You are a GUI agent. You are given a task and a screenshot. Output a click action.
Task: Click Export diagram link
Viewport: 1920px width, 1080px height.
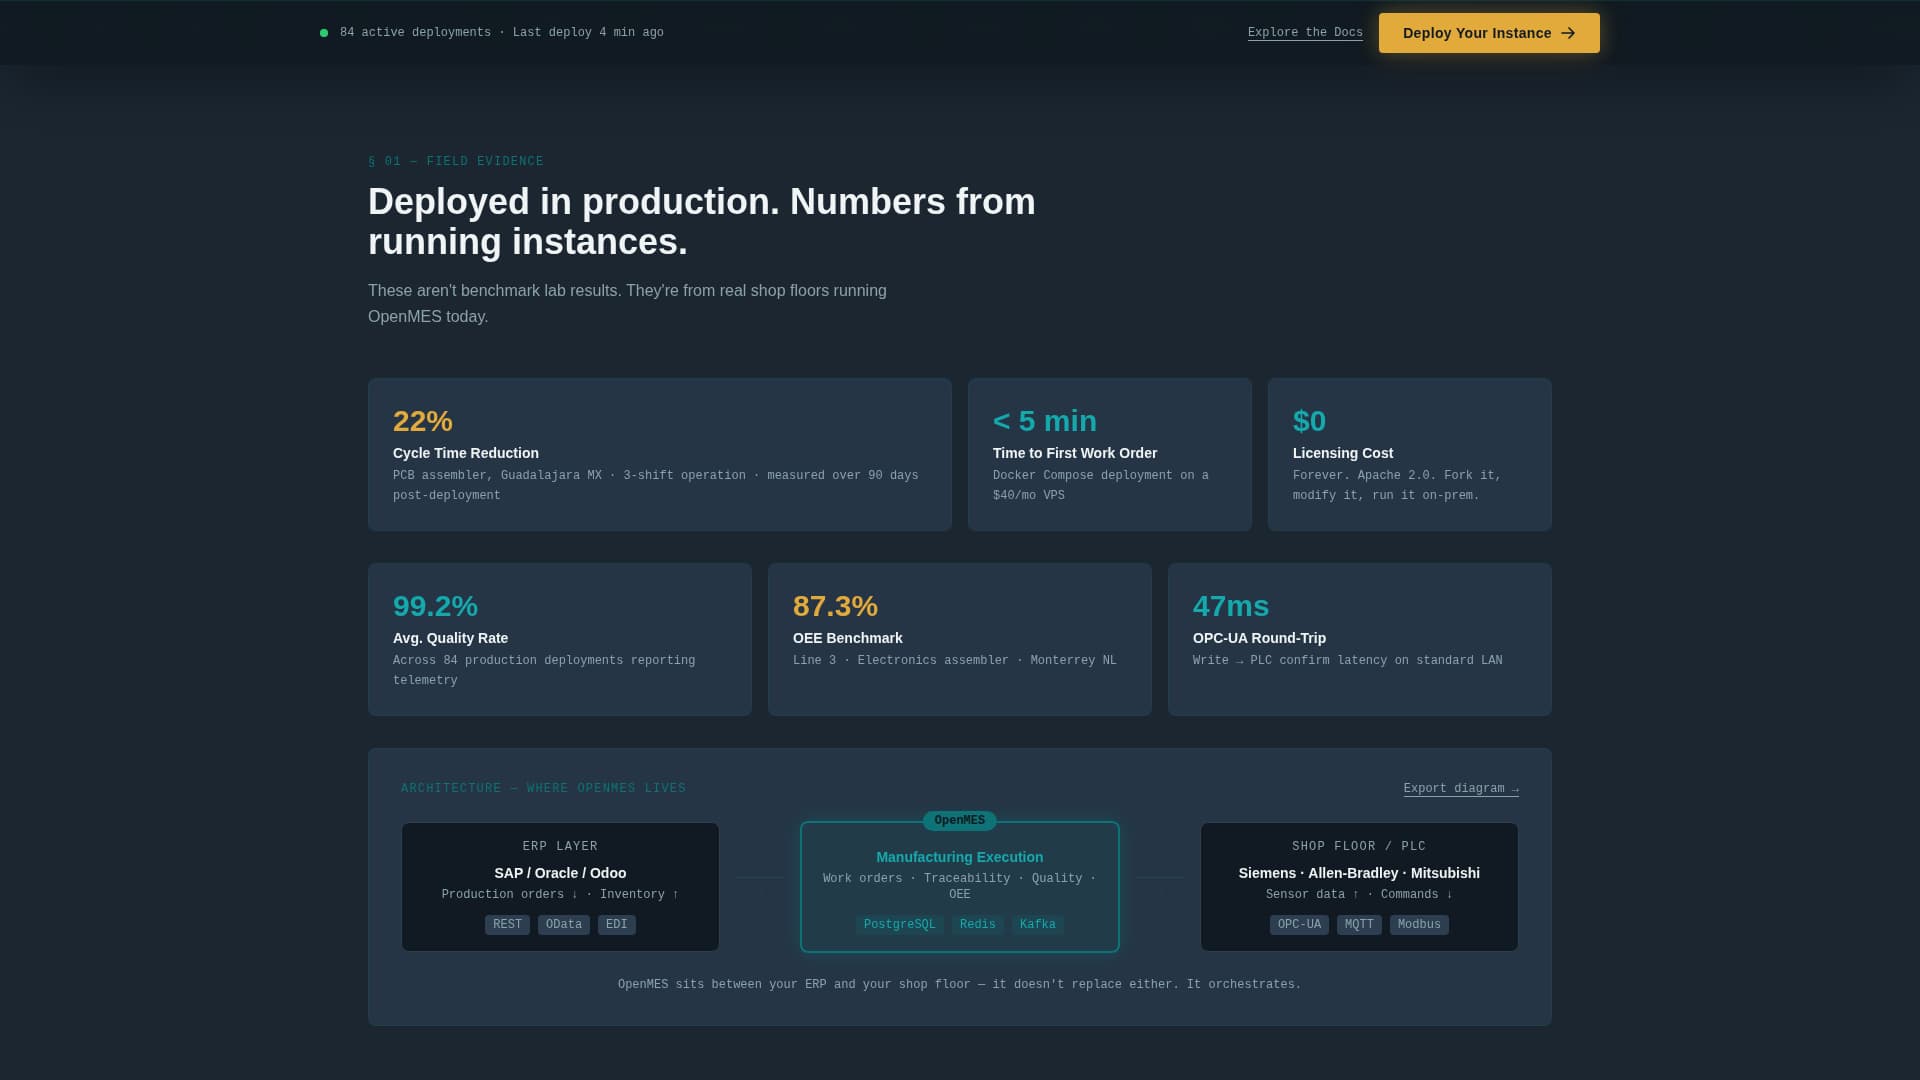1461,789
